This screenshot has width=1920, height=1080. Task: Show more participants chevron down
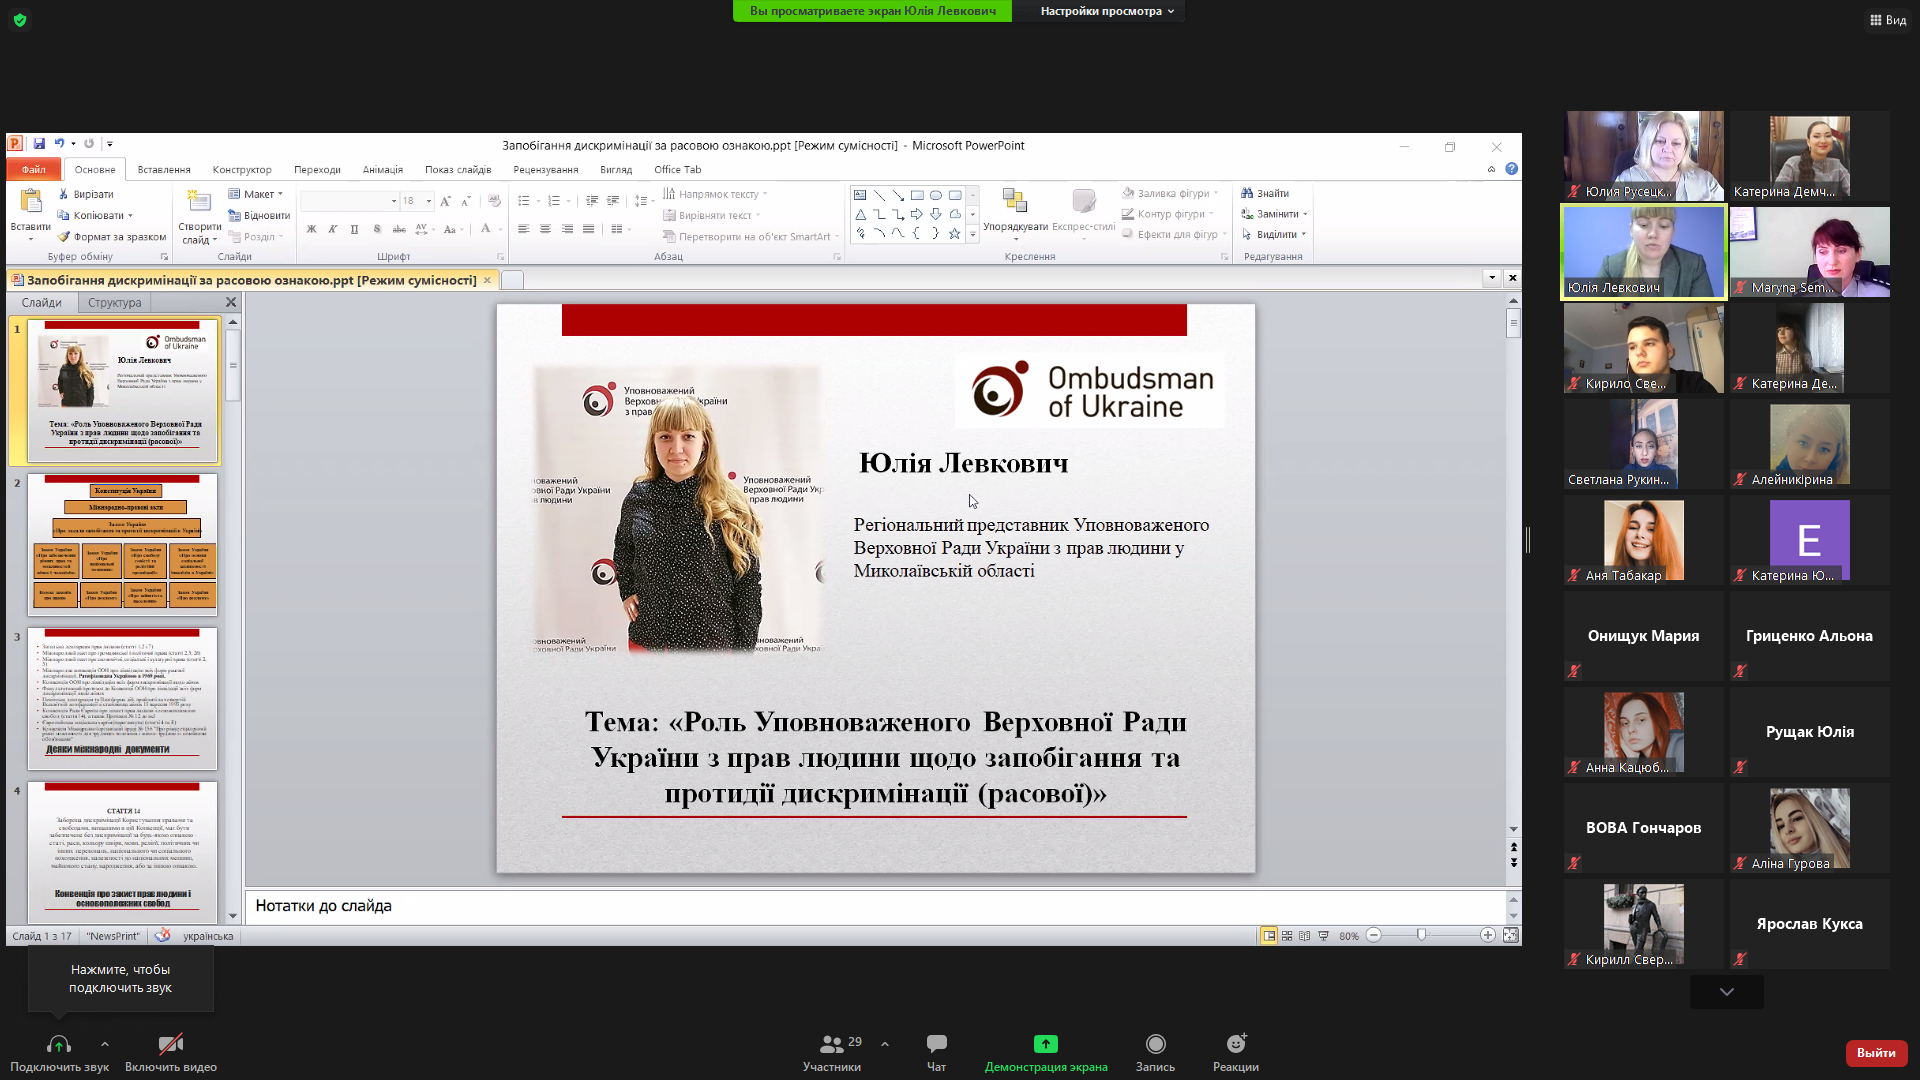coord(1726,992)
